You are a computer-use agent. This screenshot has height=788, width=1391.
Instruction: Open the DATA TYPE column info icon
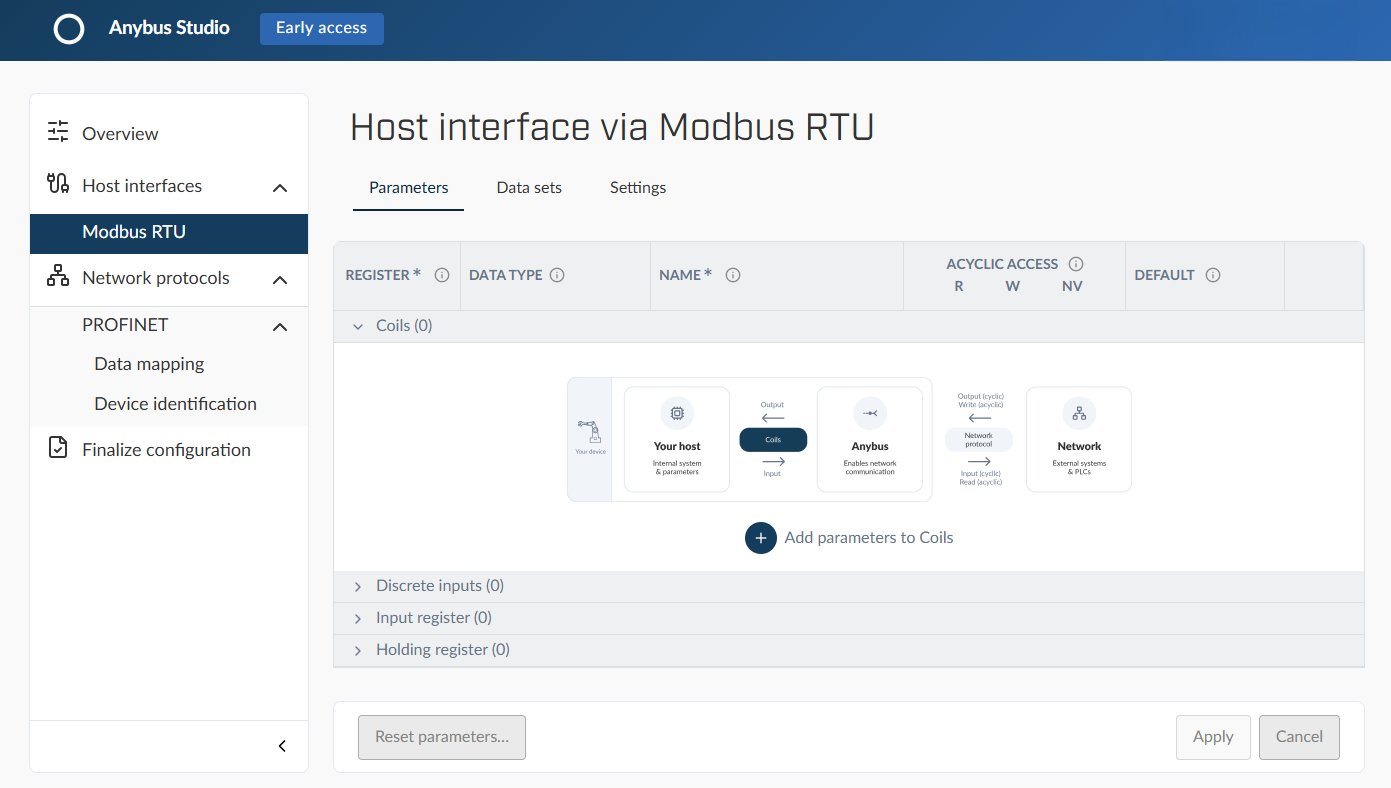[x=558, y=275]
